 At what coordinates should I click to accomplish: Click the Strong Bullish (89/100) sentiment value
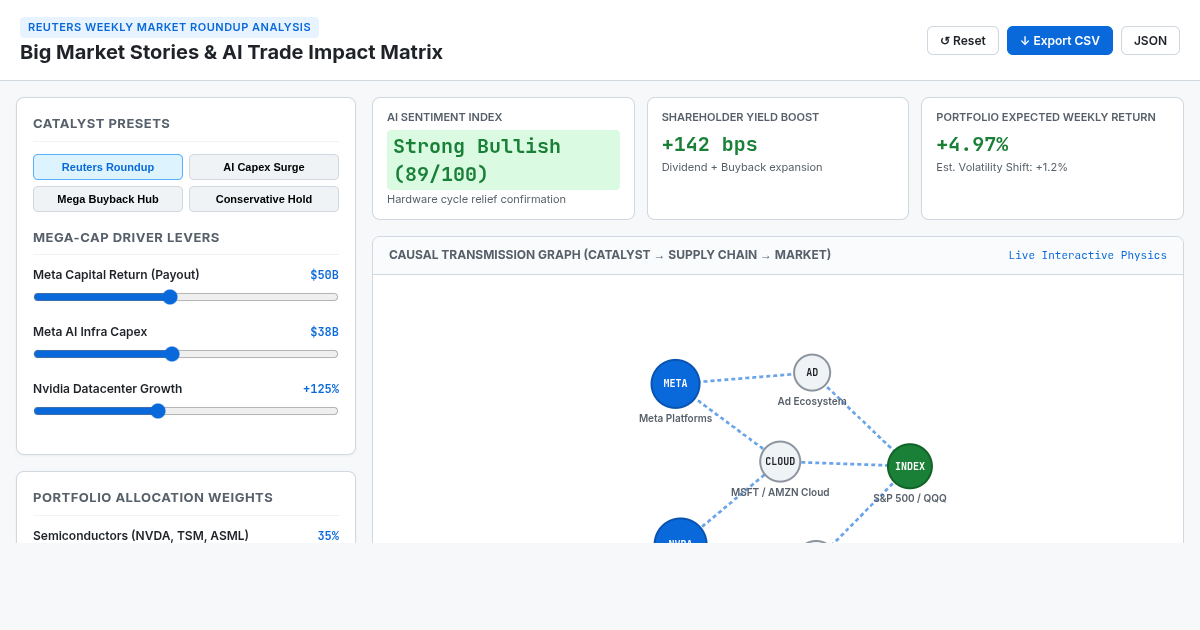503,160
